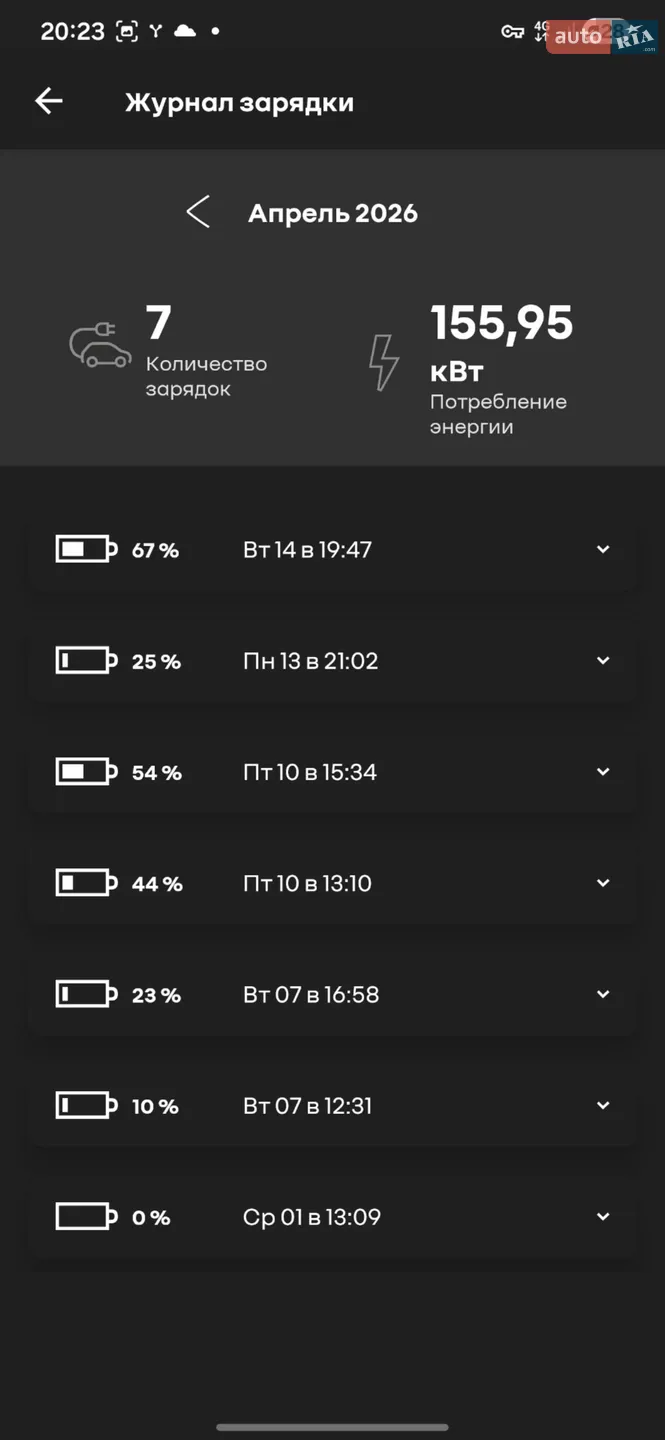The height and width of the screenshot is (1440, 665).
Task: Expand the Вт 14 в 19:47 charging entry
Action: coord(603,549)
